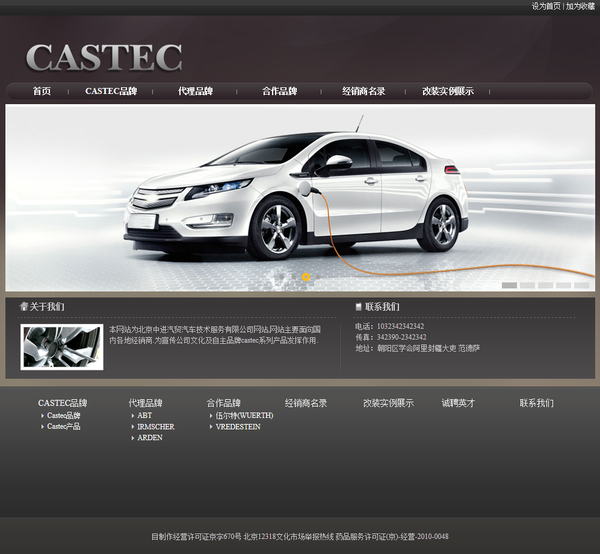Click the fax number 342390-2342342
Screen dimensions: 600x554
[401, 337]
